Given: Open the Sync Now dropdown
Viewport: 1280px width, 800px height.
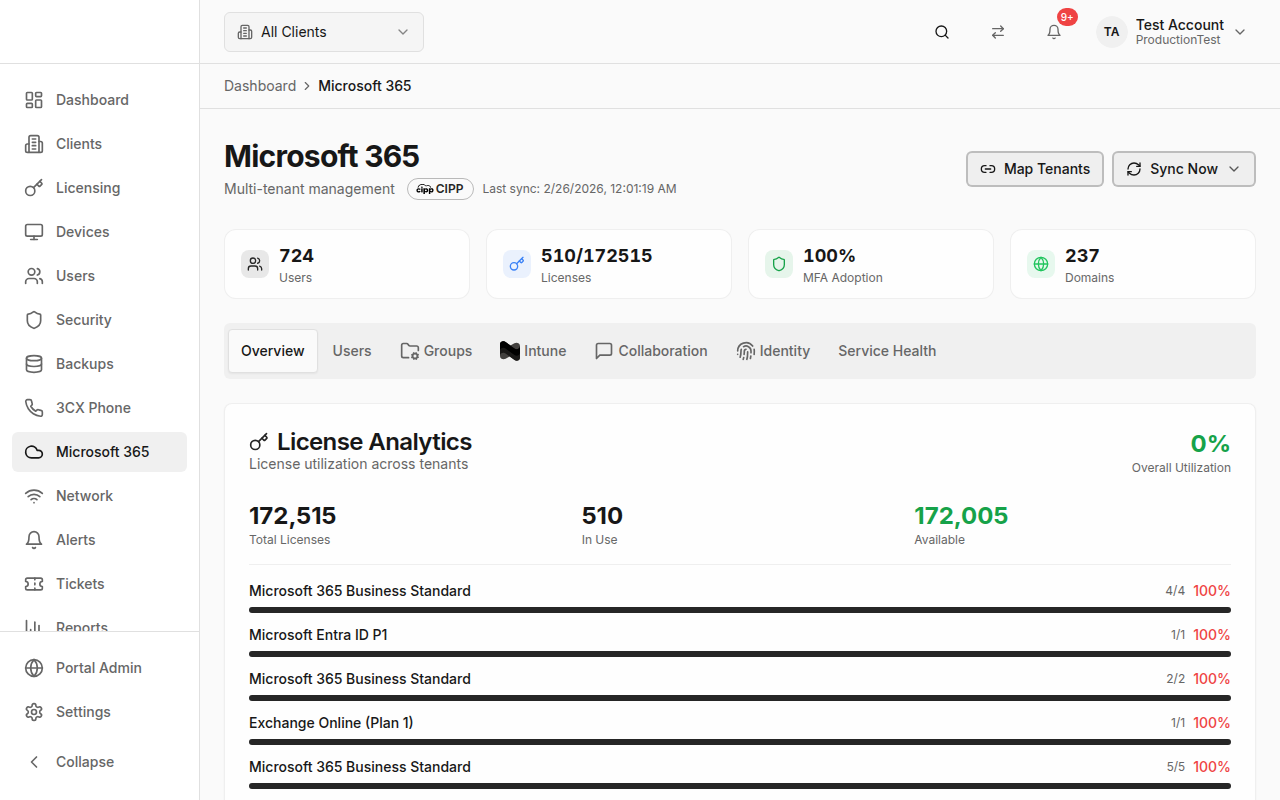Looking at the screenshot, I should (x=1184, y=169).
